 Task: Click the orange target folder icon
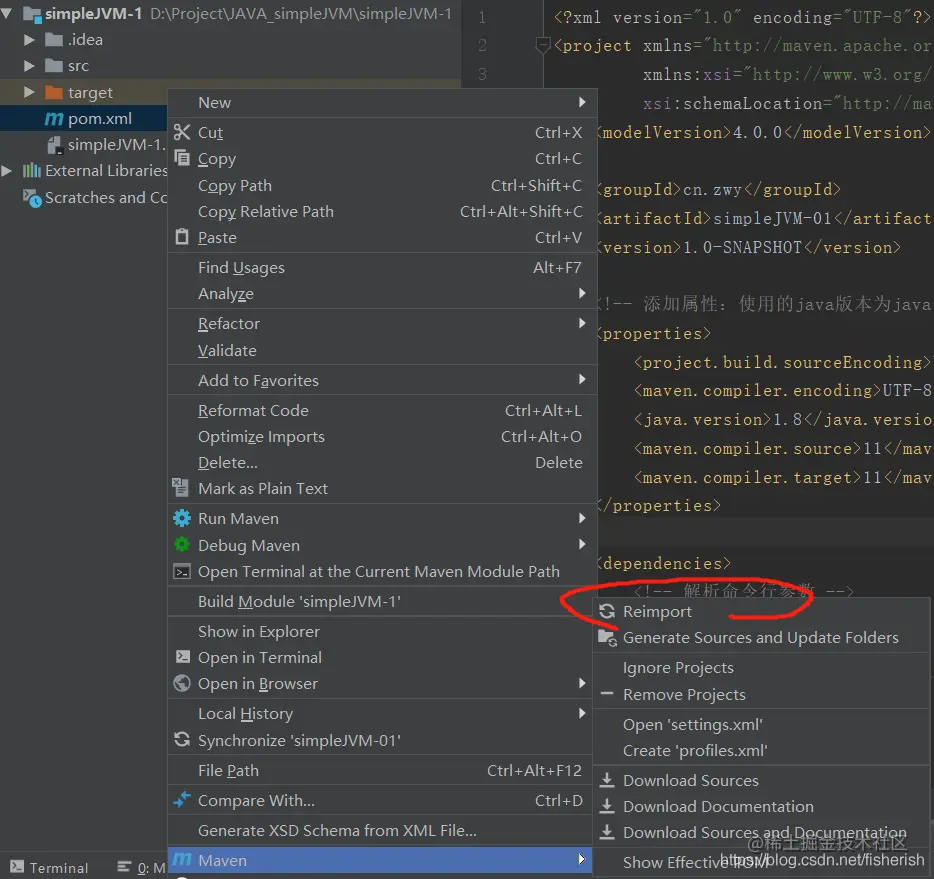54,92
